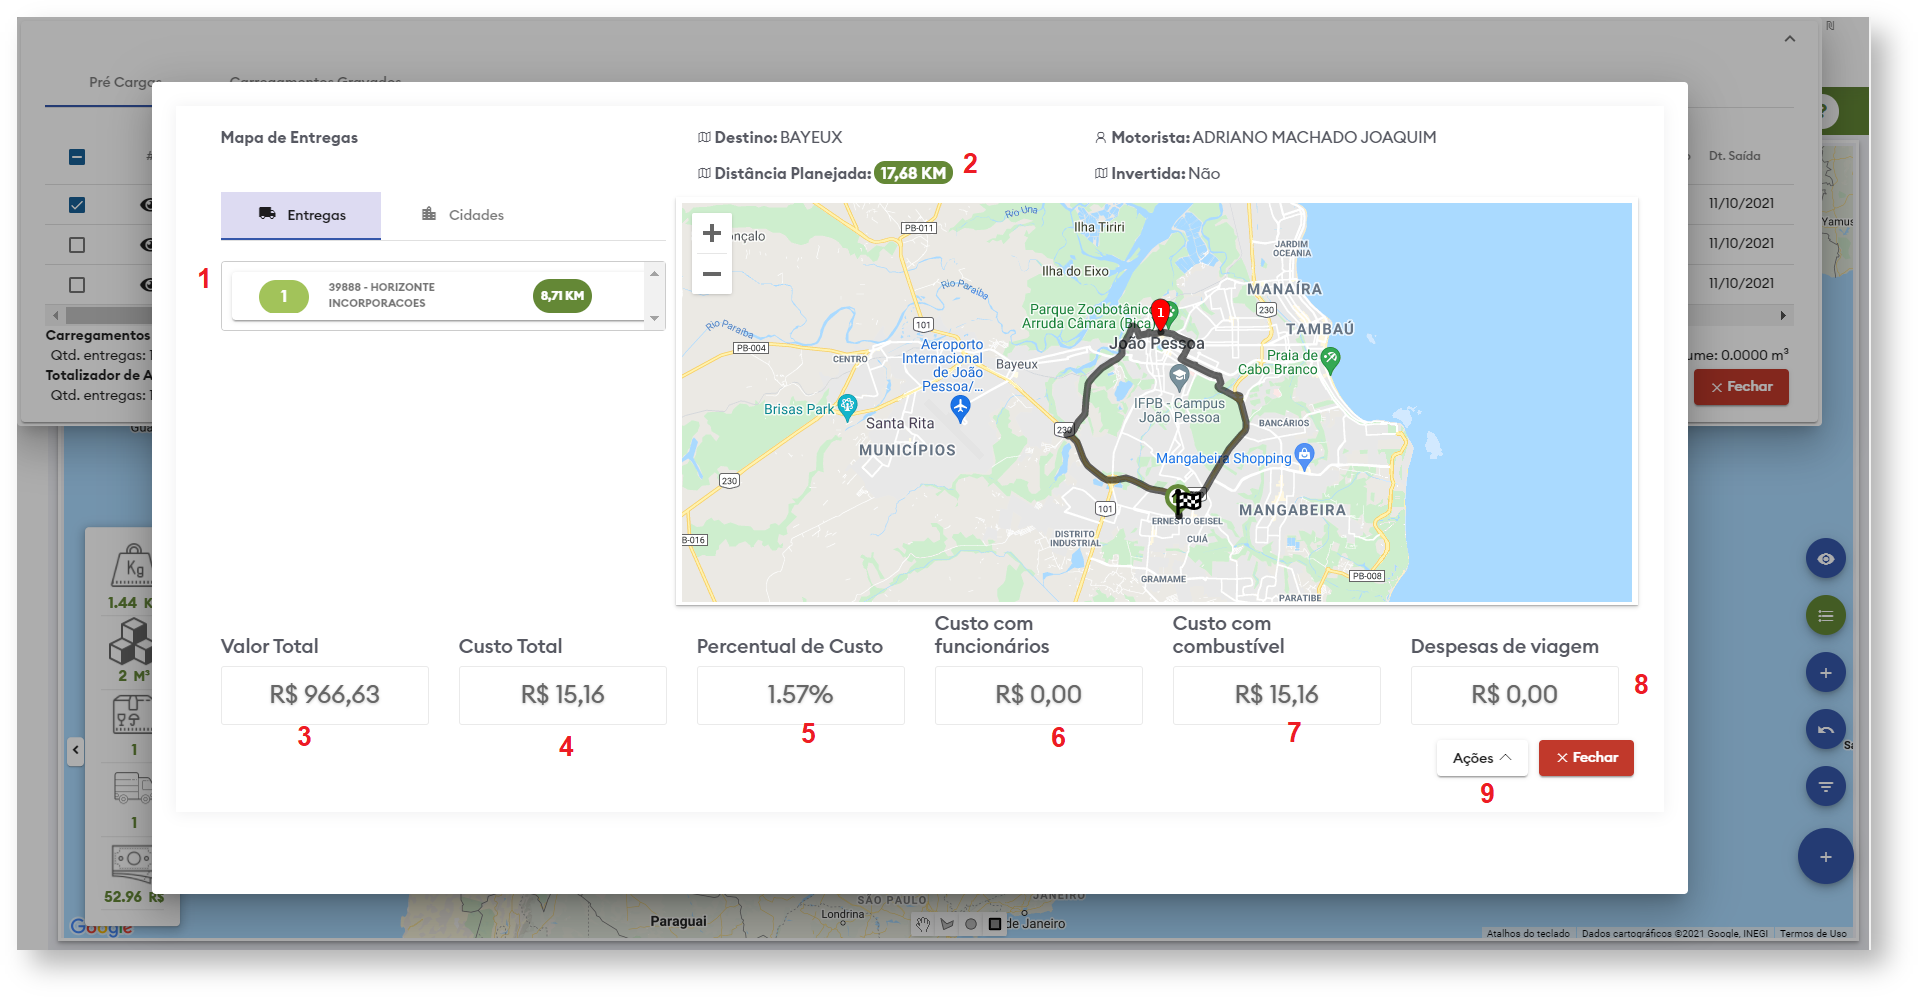Click the airport marker on the map
The width and height of the screenshot is (1919, 998).
click(960, 406)
